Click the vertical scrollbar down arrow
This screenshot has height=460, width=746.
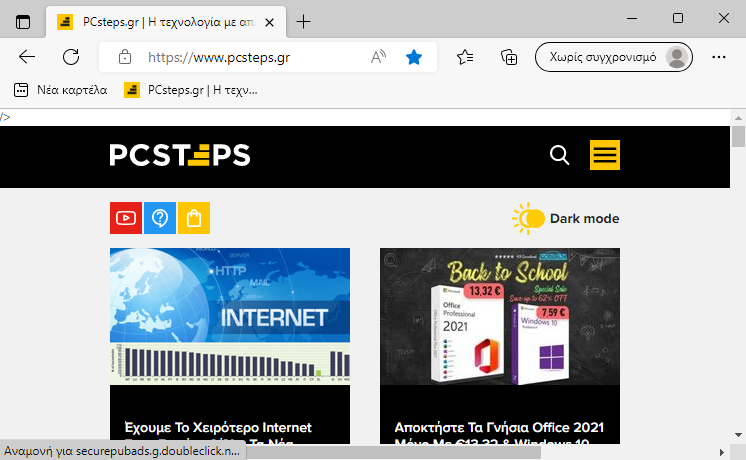738,435
